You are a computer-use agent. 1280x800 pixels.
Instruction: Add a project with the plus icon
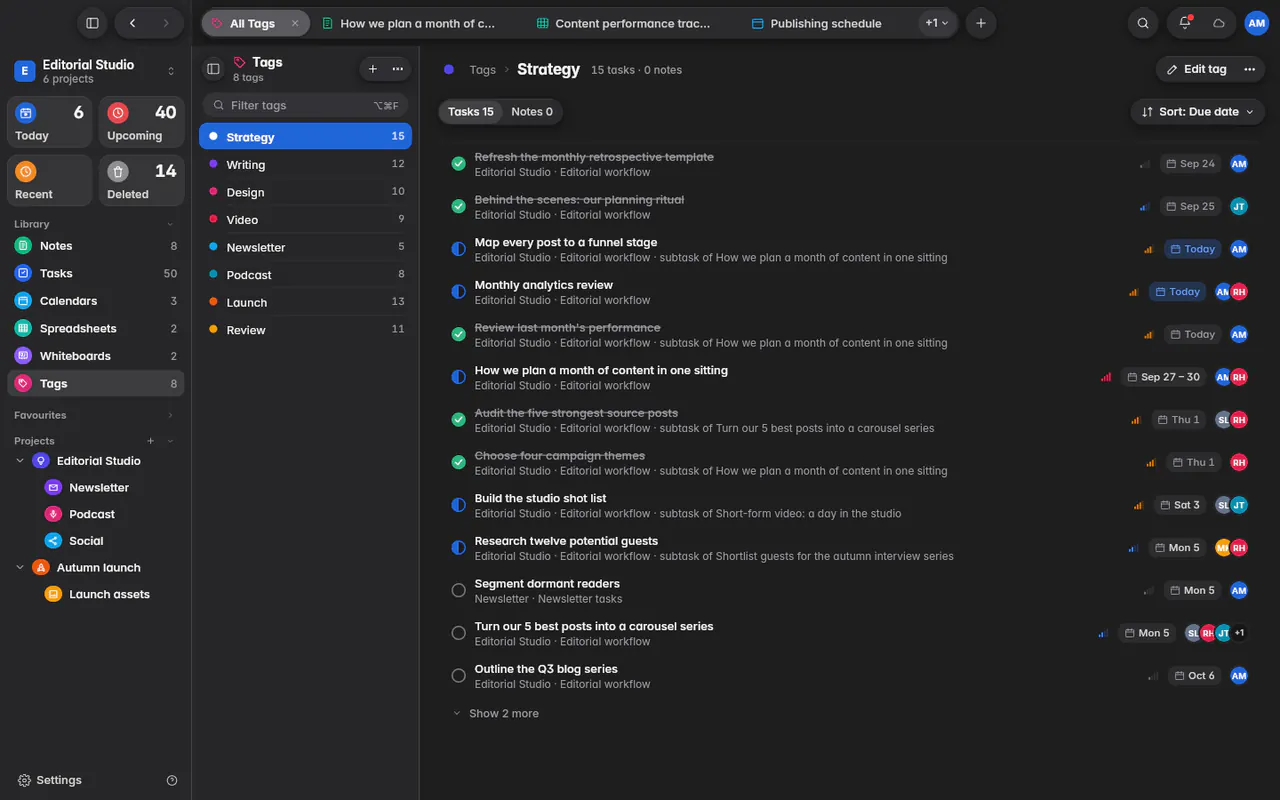coord(151,441)
